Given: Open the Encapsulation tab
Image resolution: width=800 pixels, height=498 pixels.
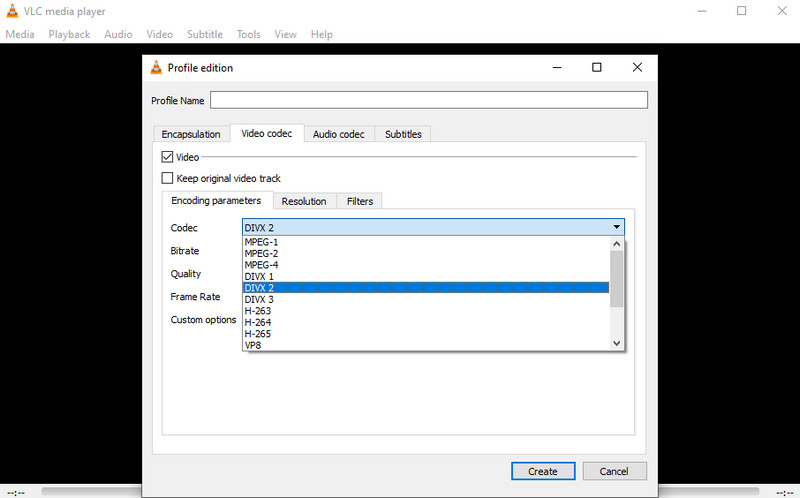Looking at the screenshot, I should [190, 134].
